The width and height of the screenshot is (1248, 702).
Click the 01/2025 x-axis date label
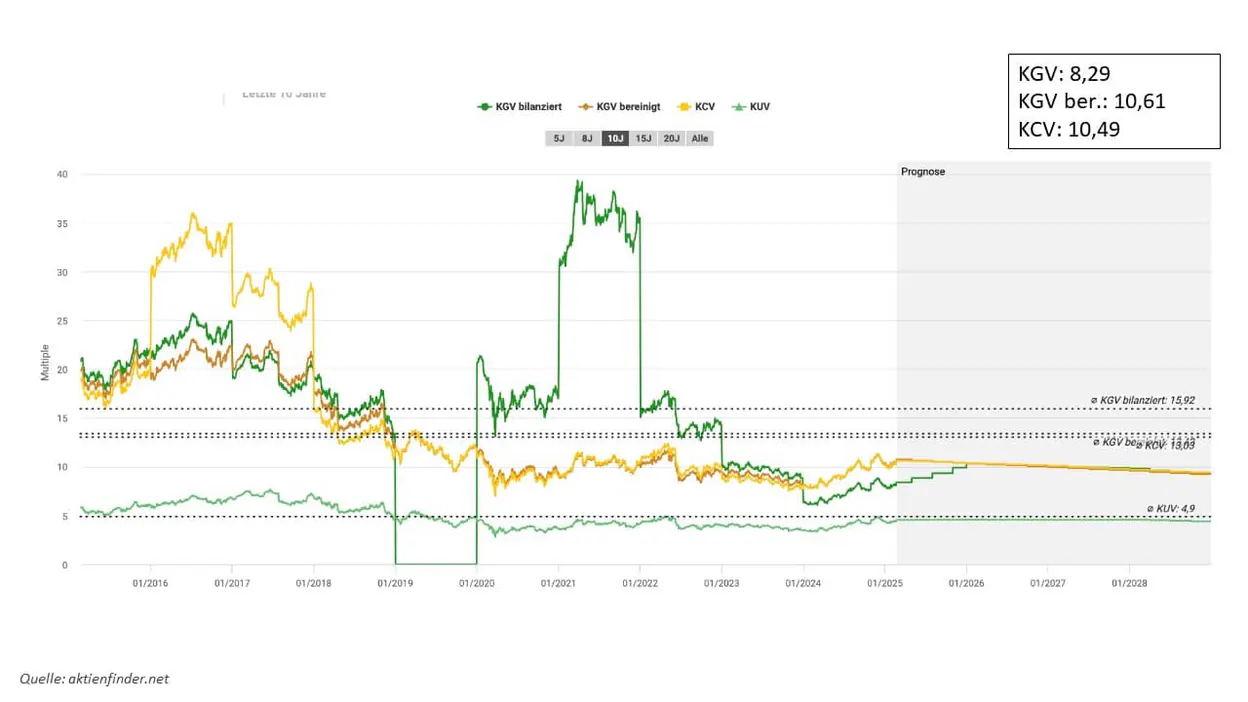pos(884,581)
